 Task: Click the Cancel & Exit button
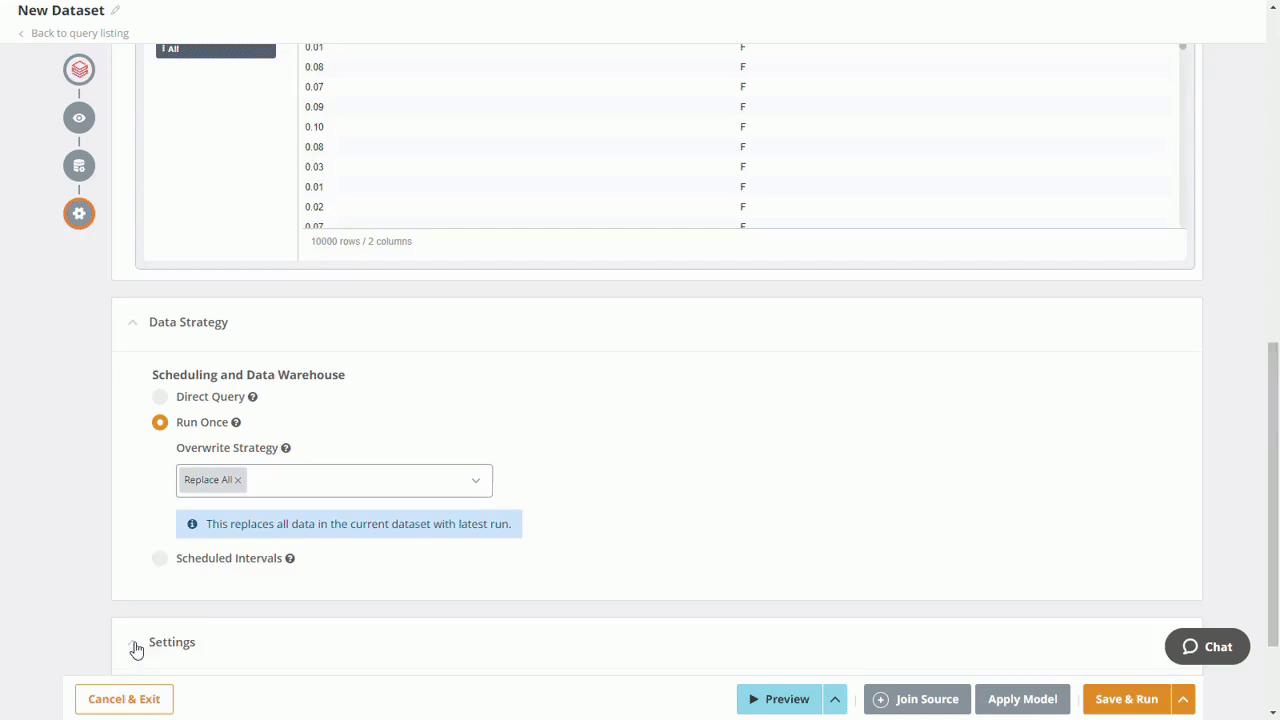[x=124, y=700]
